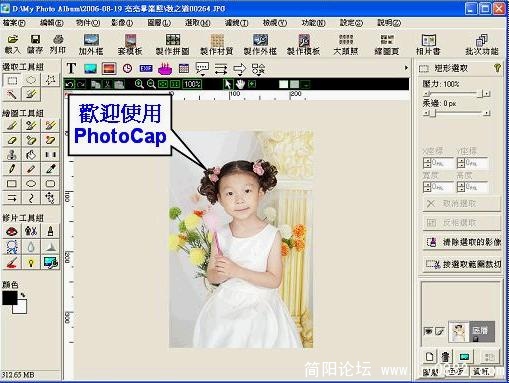Screen dimensions: 509x383
Task: Click the width (寬度) stepper field
Action: coord(438,187)
